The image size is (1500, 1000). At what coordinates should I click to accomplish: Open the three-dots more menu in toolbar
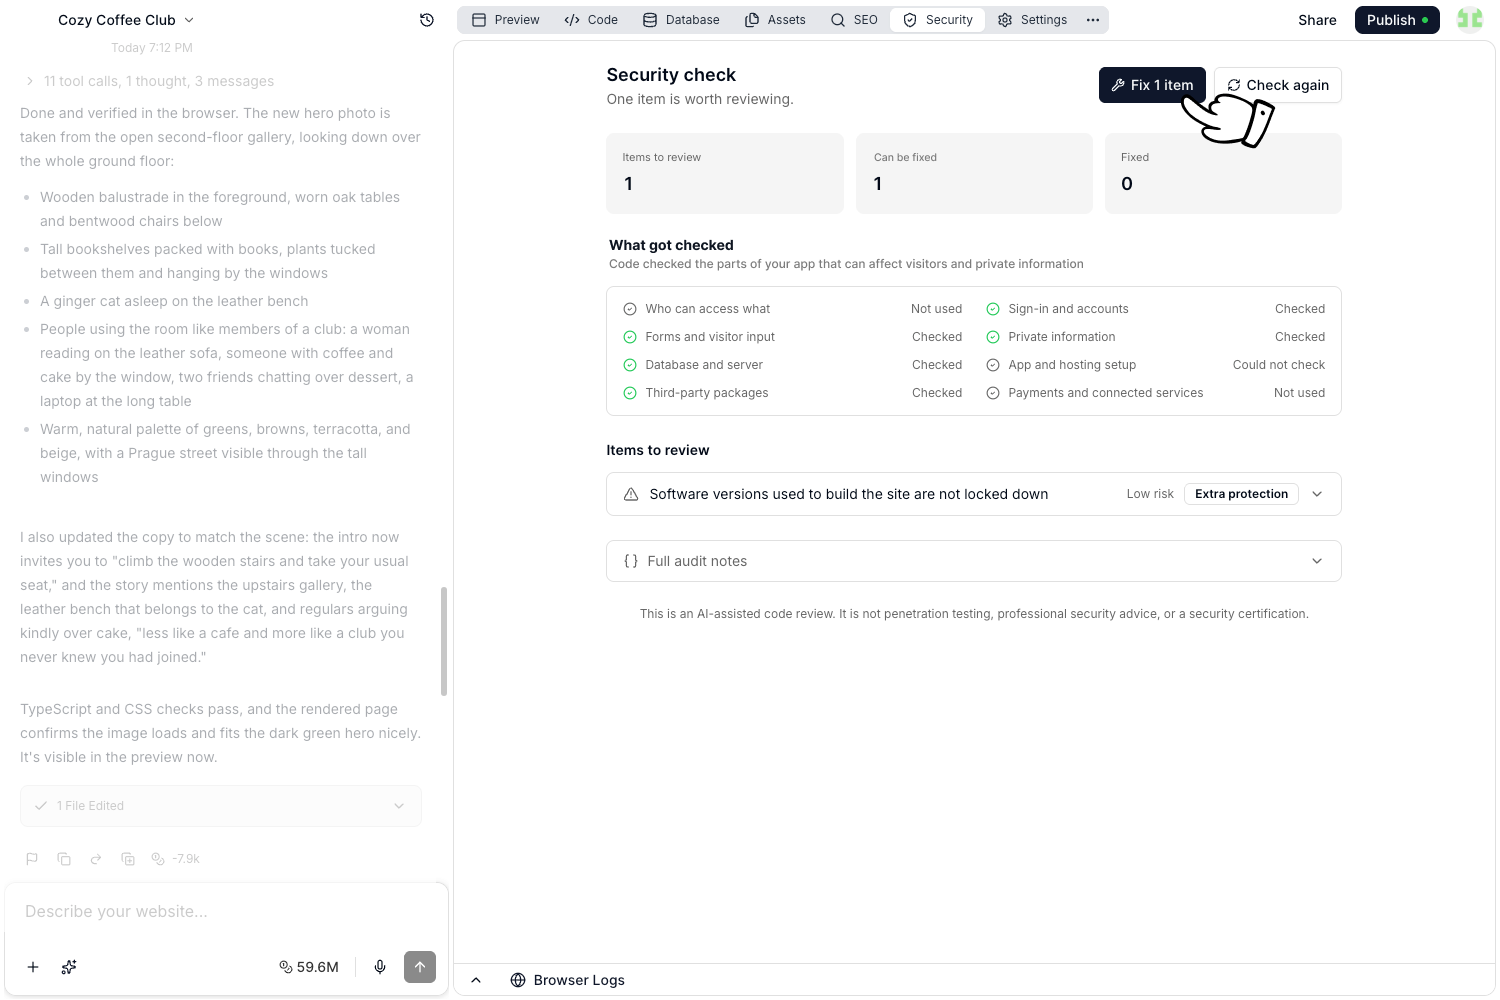tap(1093, 20)
